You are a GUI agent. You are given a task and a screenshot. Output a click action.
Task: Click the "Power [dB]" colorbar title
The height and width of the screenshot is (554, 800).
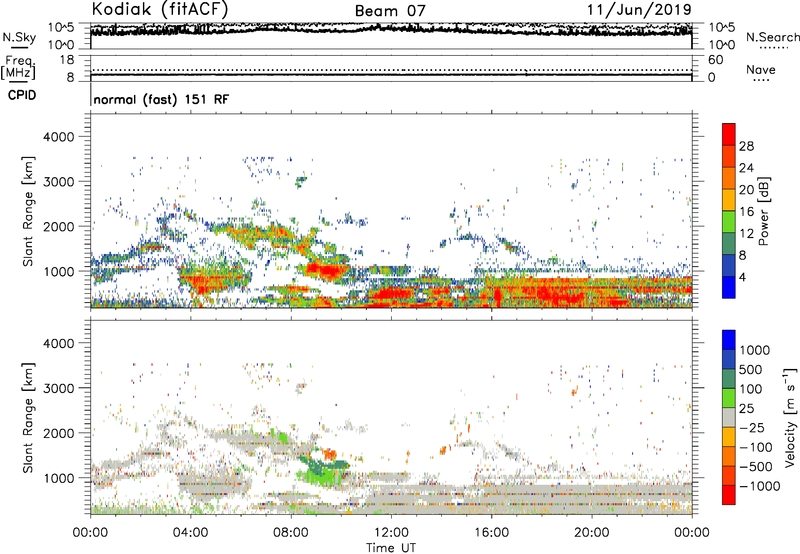pyautogui.click(x=763, y=211)
